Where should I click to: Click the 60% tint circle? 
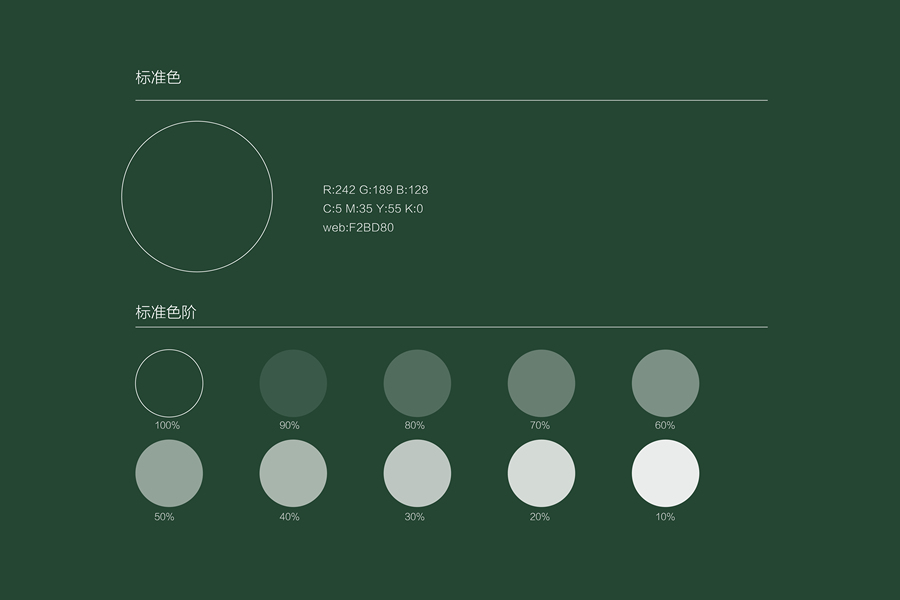coord(665,383)
